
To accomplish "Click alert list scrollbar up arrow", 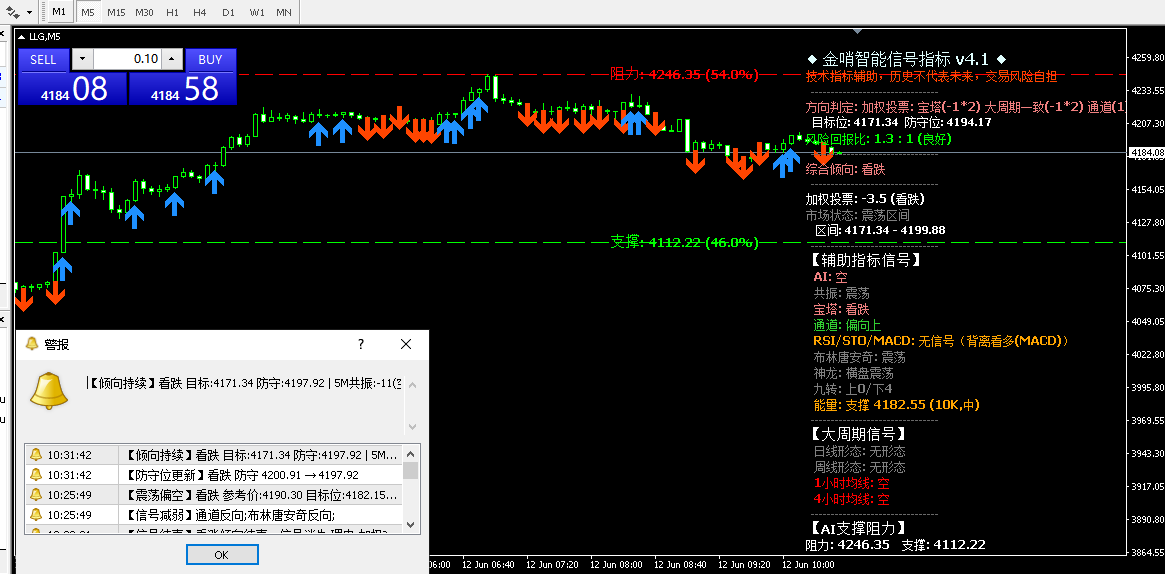I will click(411, 453).
